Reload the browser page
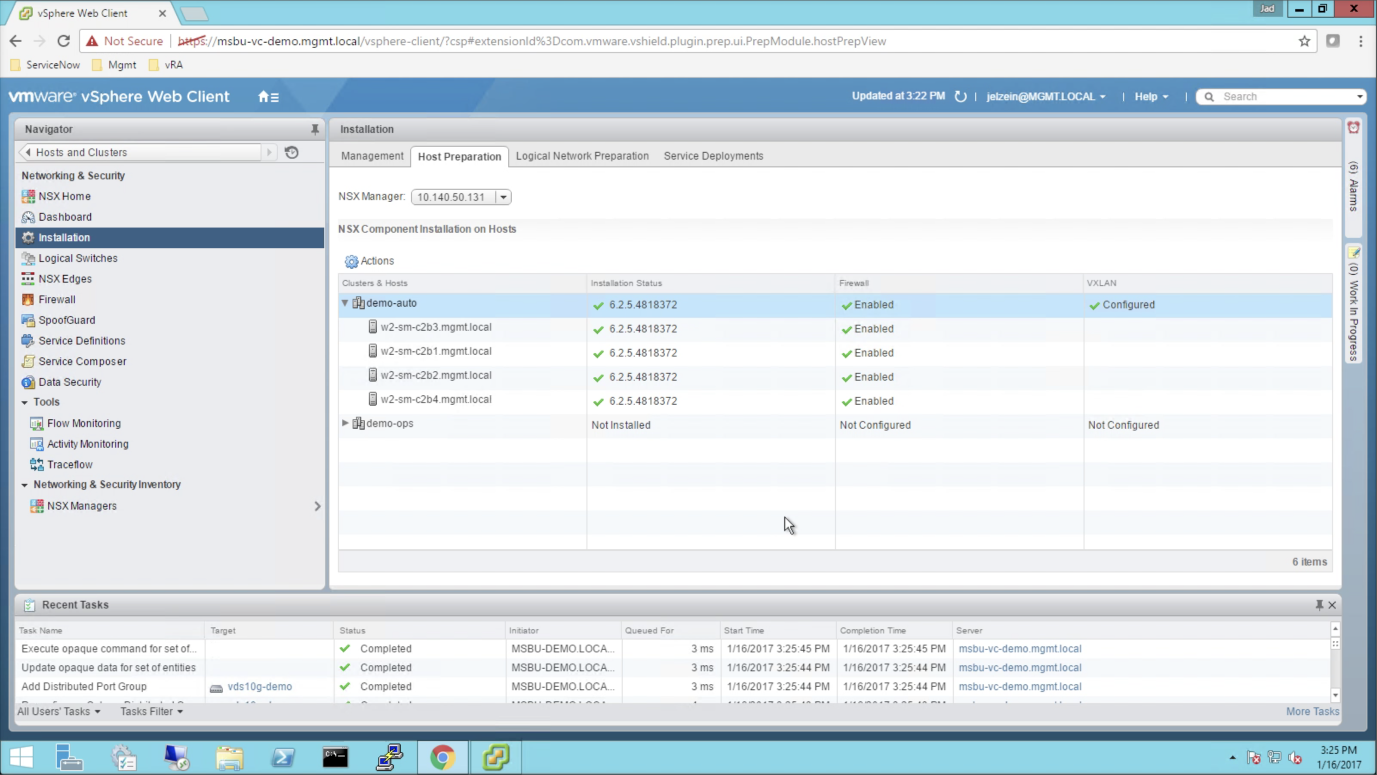Screen dimensions: 1377x775 click(63, 41)
